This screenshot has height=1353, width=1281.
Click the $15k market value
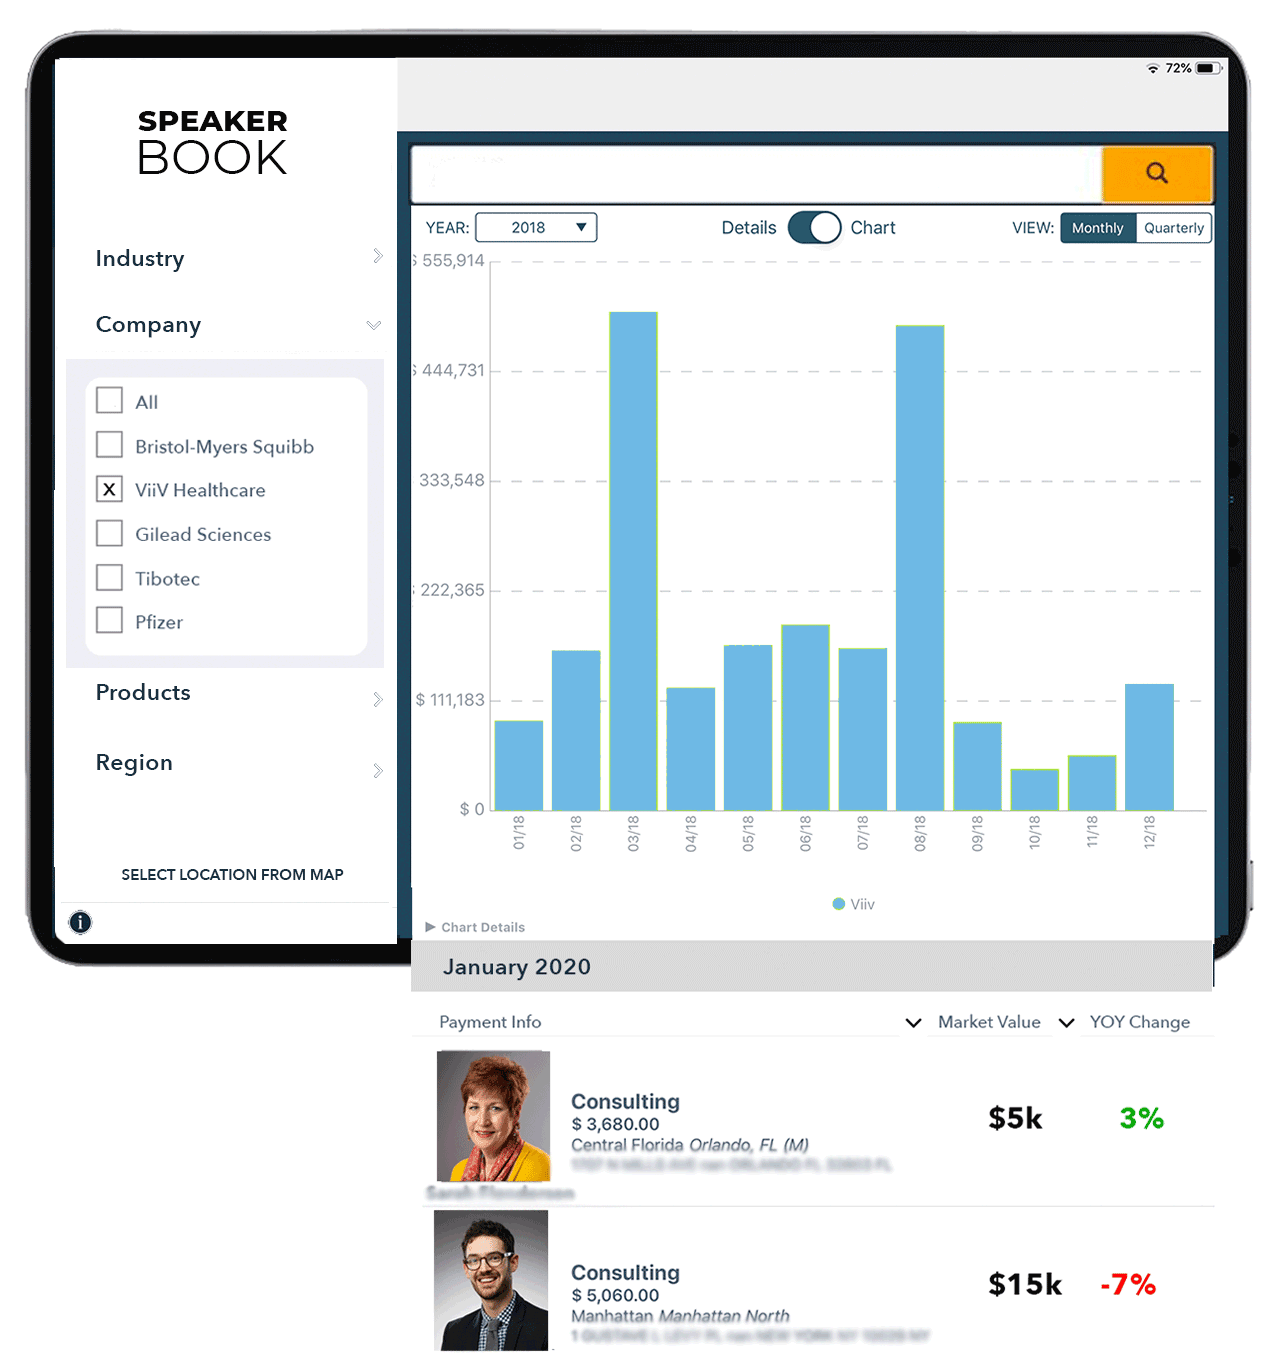click(1025, 1284)
